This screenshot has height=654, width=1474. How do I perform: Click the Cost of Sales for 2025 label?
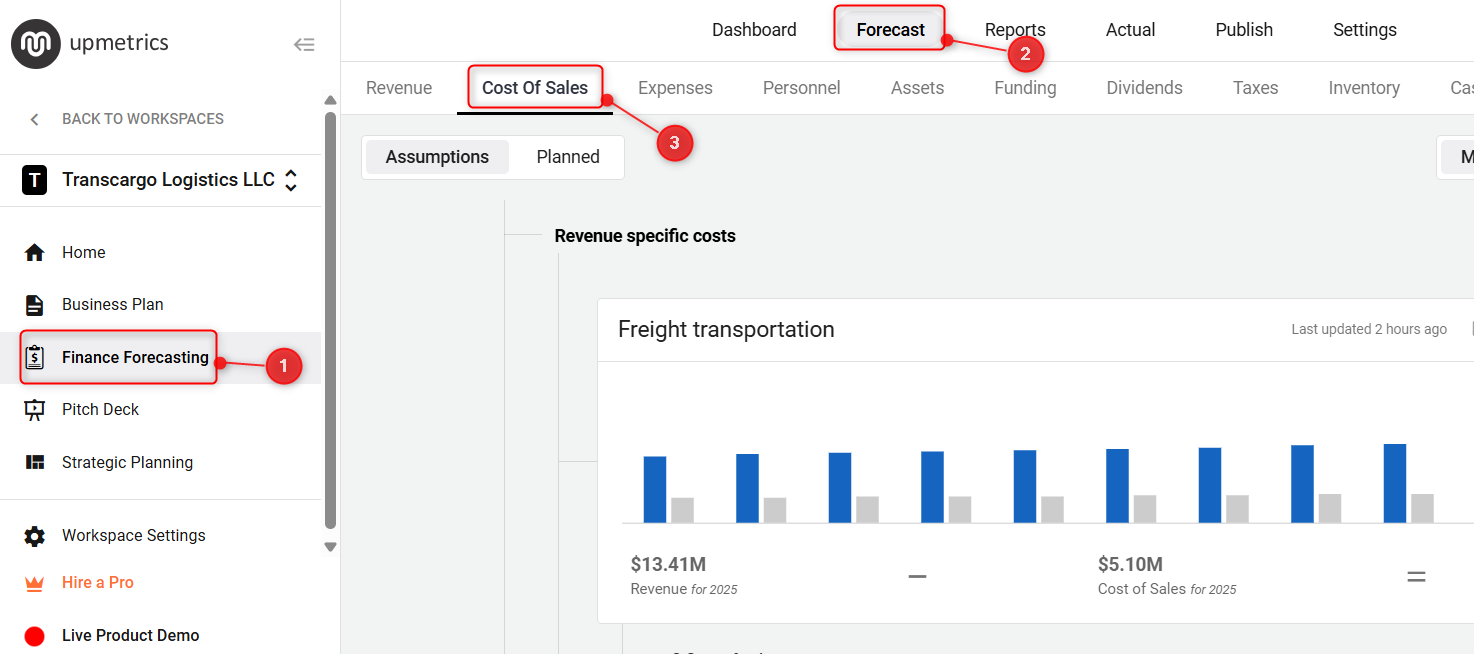1167,589
